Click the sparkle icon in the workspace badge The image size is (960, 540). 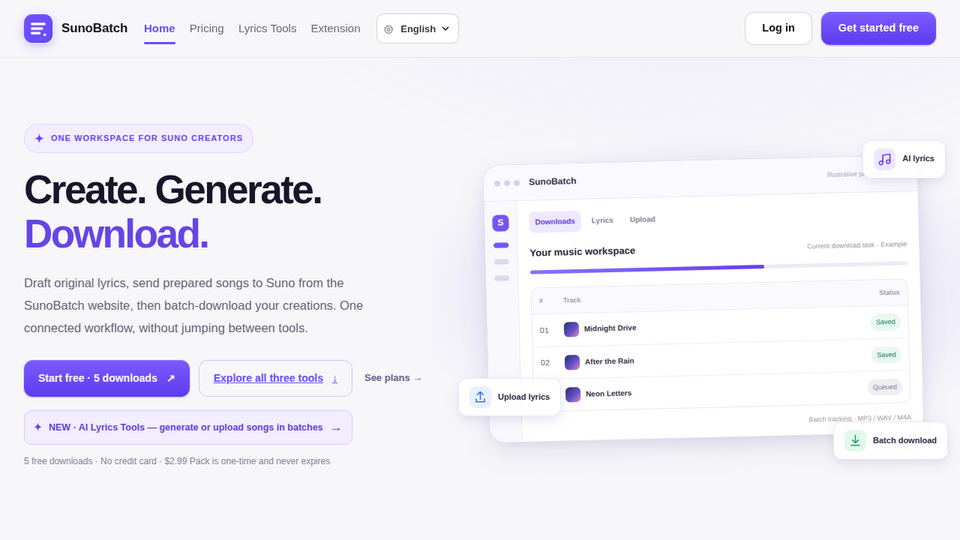point(39,138)
